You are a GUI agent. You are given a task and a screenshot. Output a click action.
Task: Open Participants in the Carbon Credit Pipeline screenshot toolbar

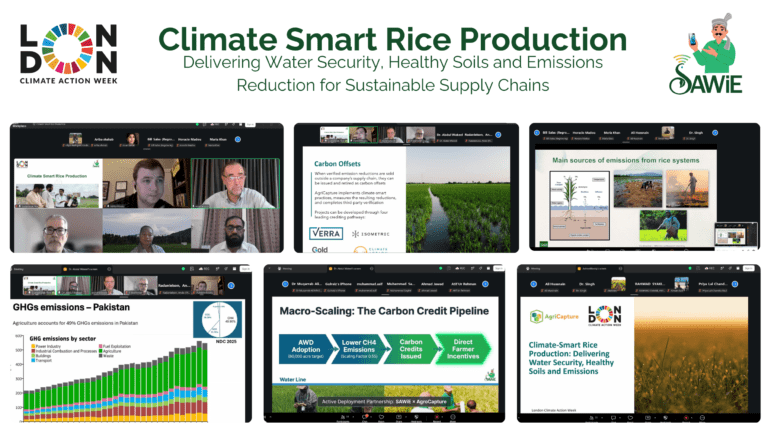click(342, 418)
